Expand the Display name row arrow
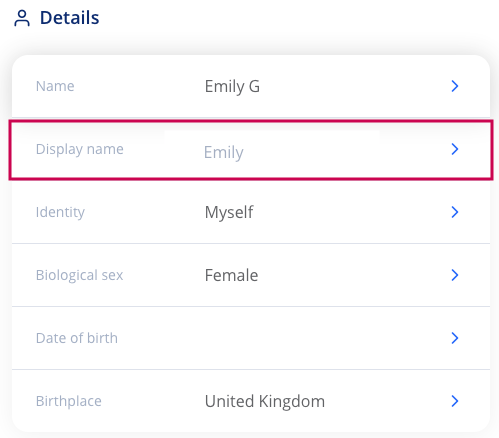The height and width of the screenshot is (438, 499). tap(455, 149)
